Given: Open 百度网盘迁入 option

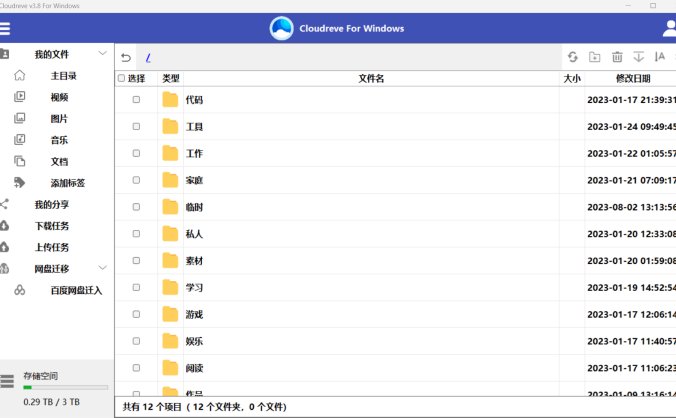Looking at the screenshot, I should (x=76, y=290).
